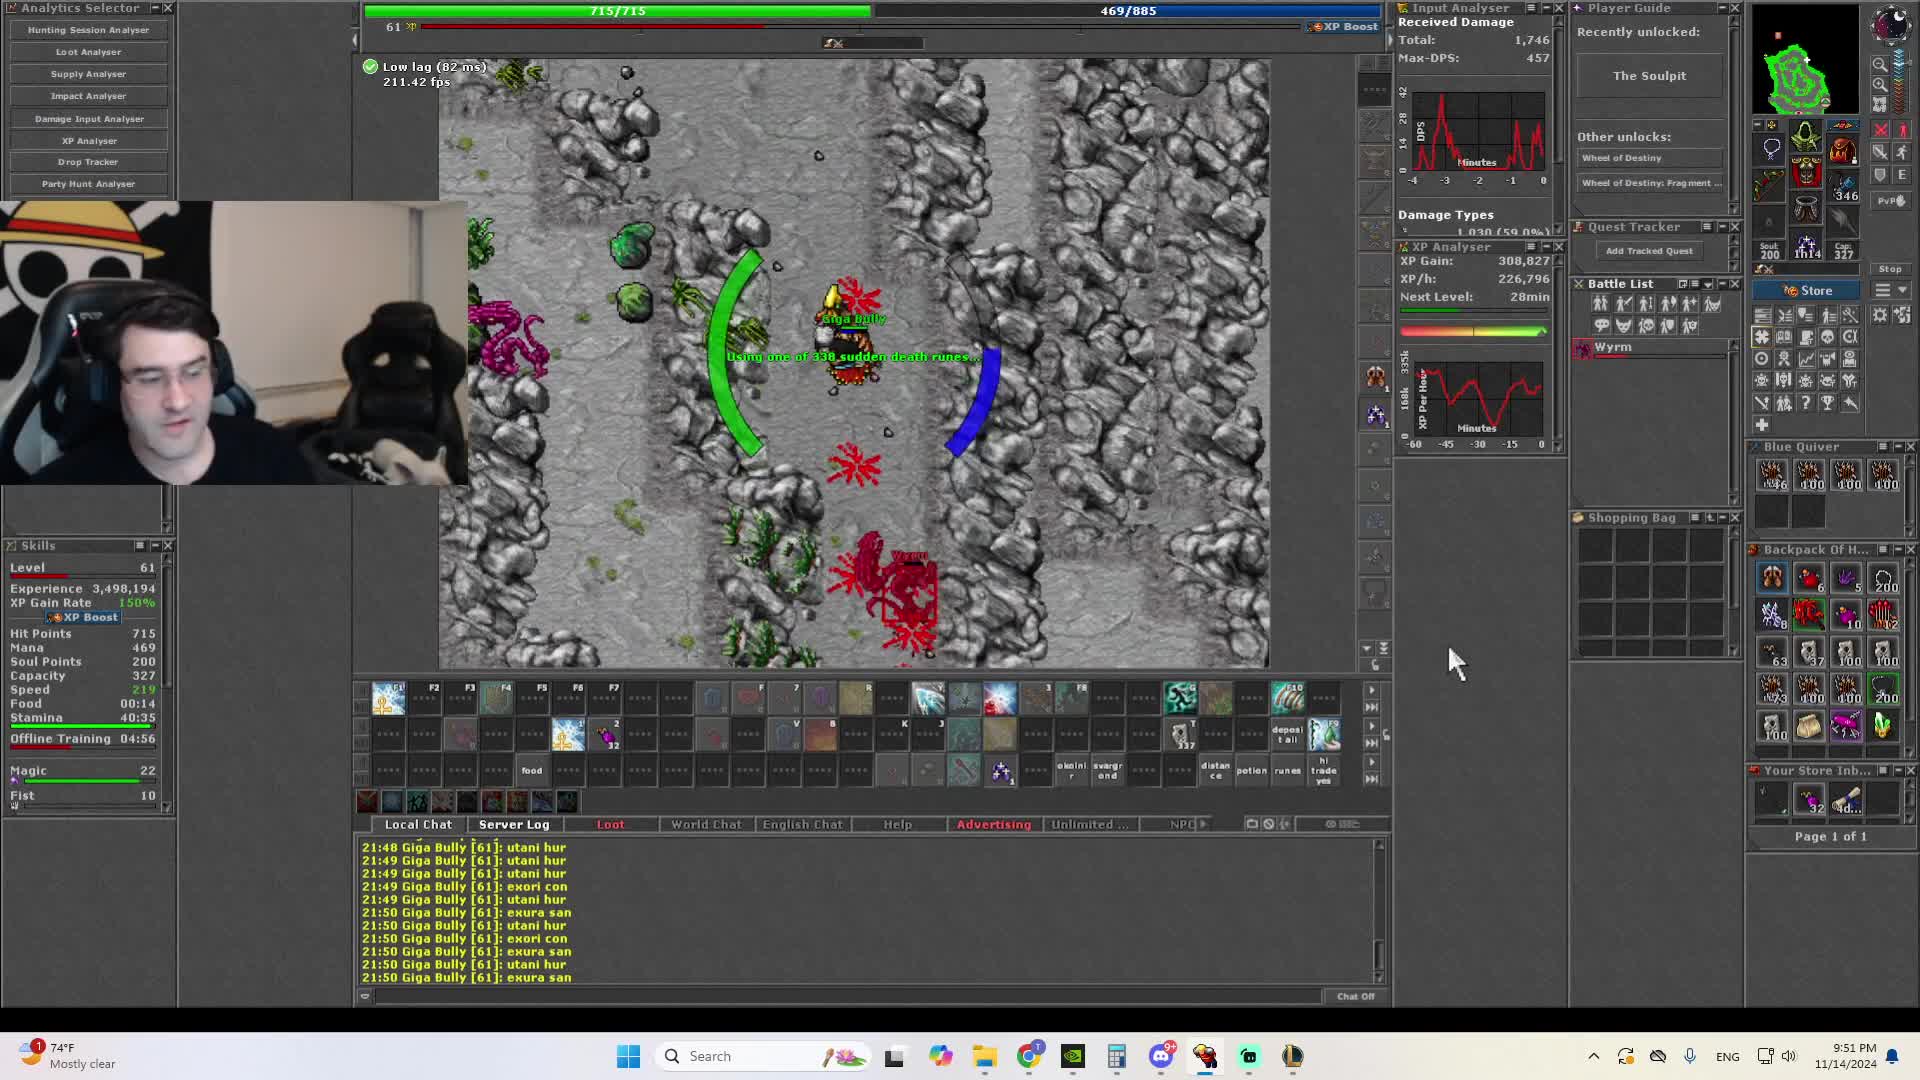Viewport: 1920px width, 1080px height.
Task: Click the minimap thumbnail
Action: coord(1805,59)
